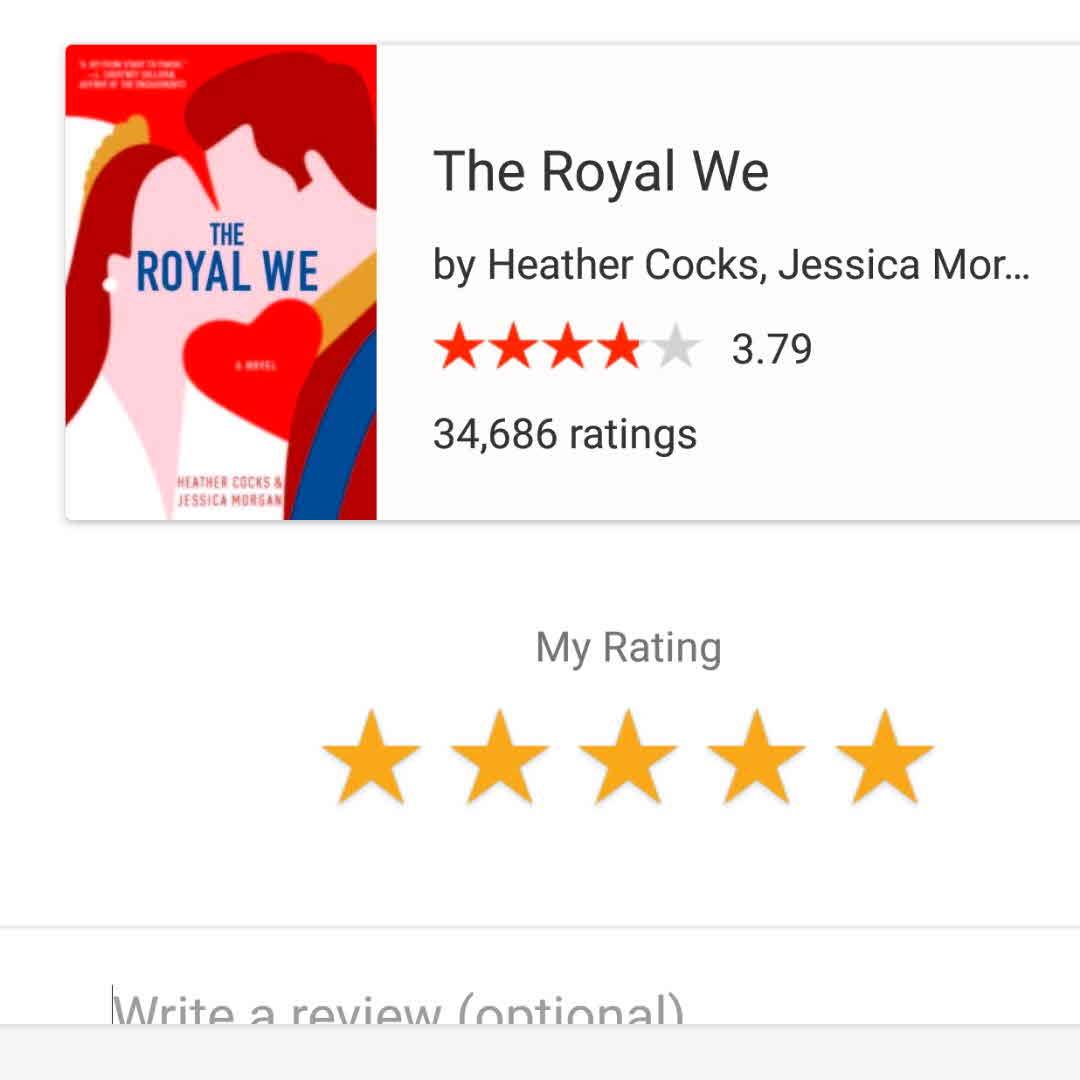The image size is (1080, 1080).
Task: Open The Royal We cover thumbnail
Action: 221,282
